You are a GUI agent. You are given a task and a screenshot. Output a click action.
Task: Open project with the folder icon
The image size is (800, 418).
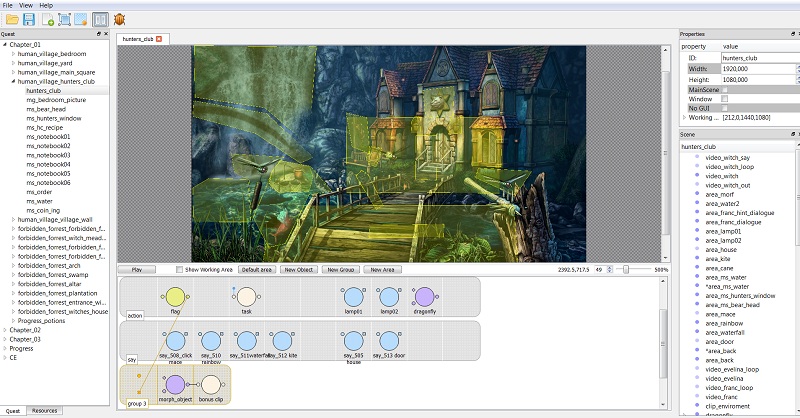click(12, 20)
